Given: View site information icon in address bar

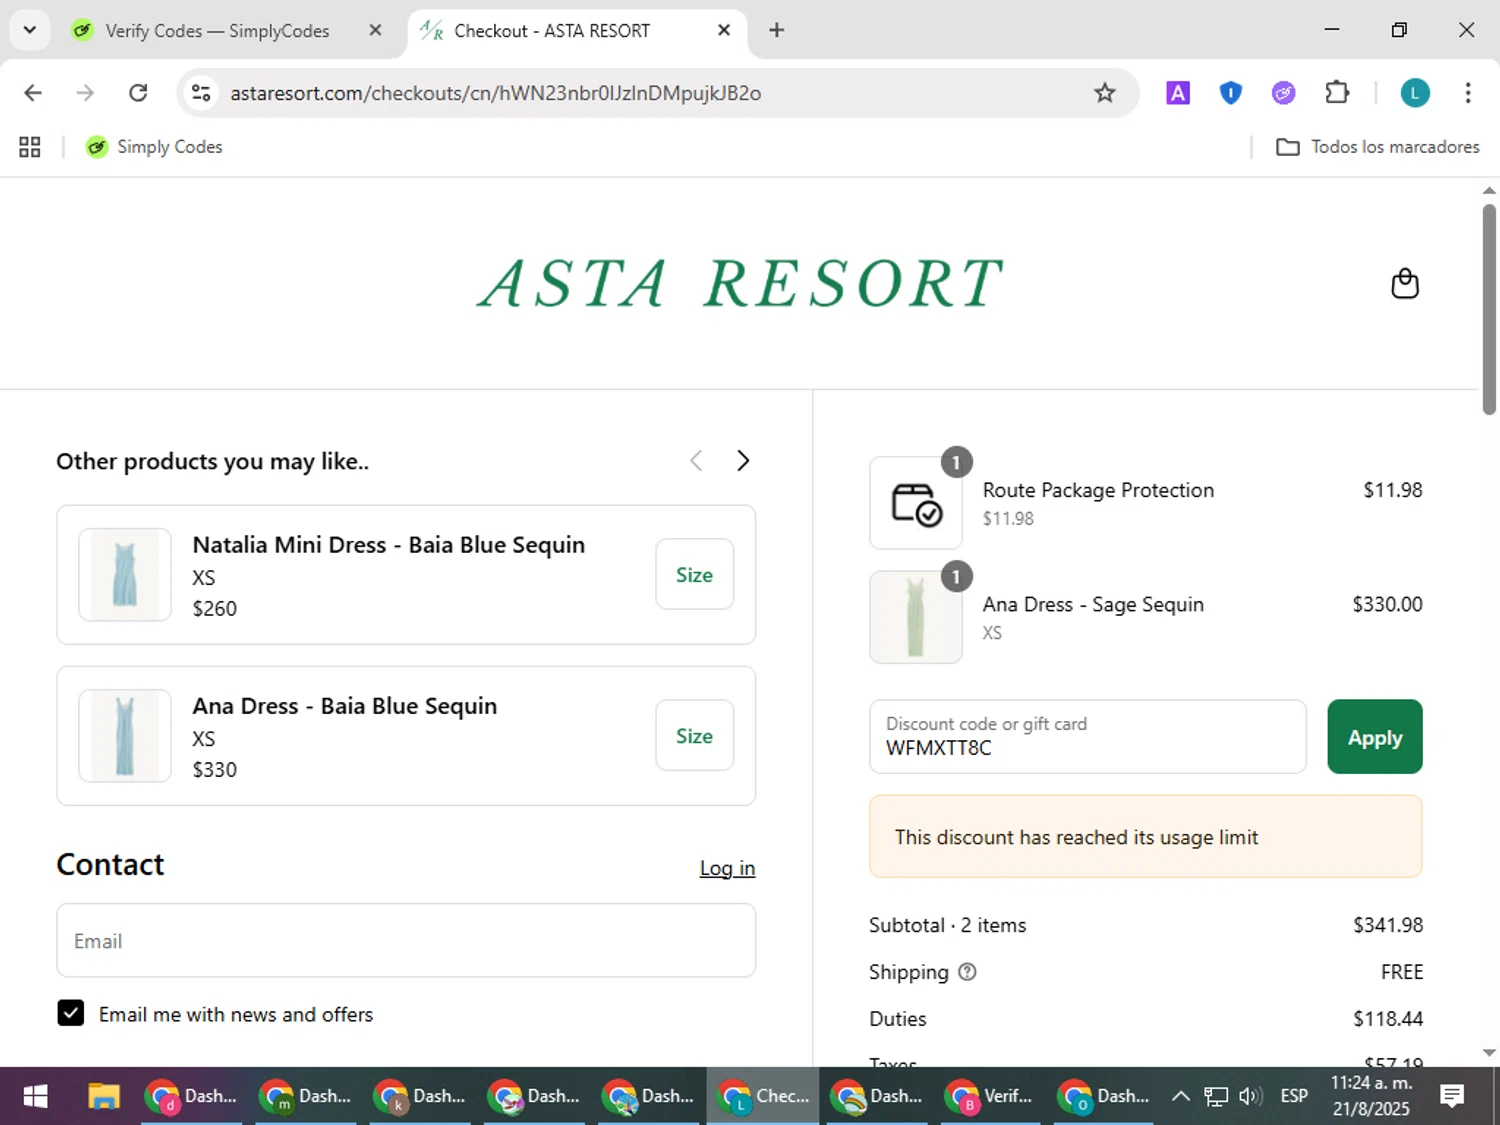Looking at the screenshot, I should [x=201, y=93].
